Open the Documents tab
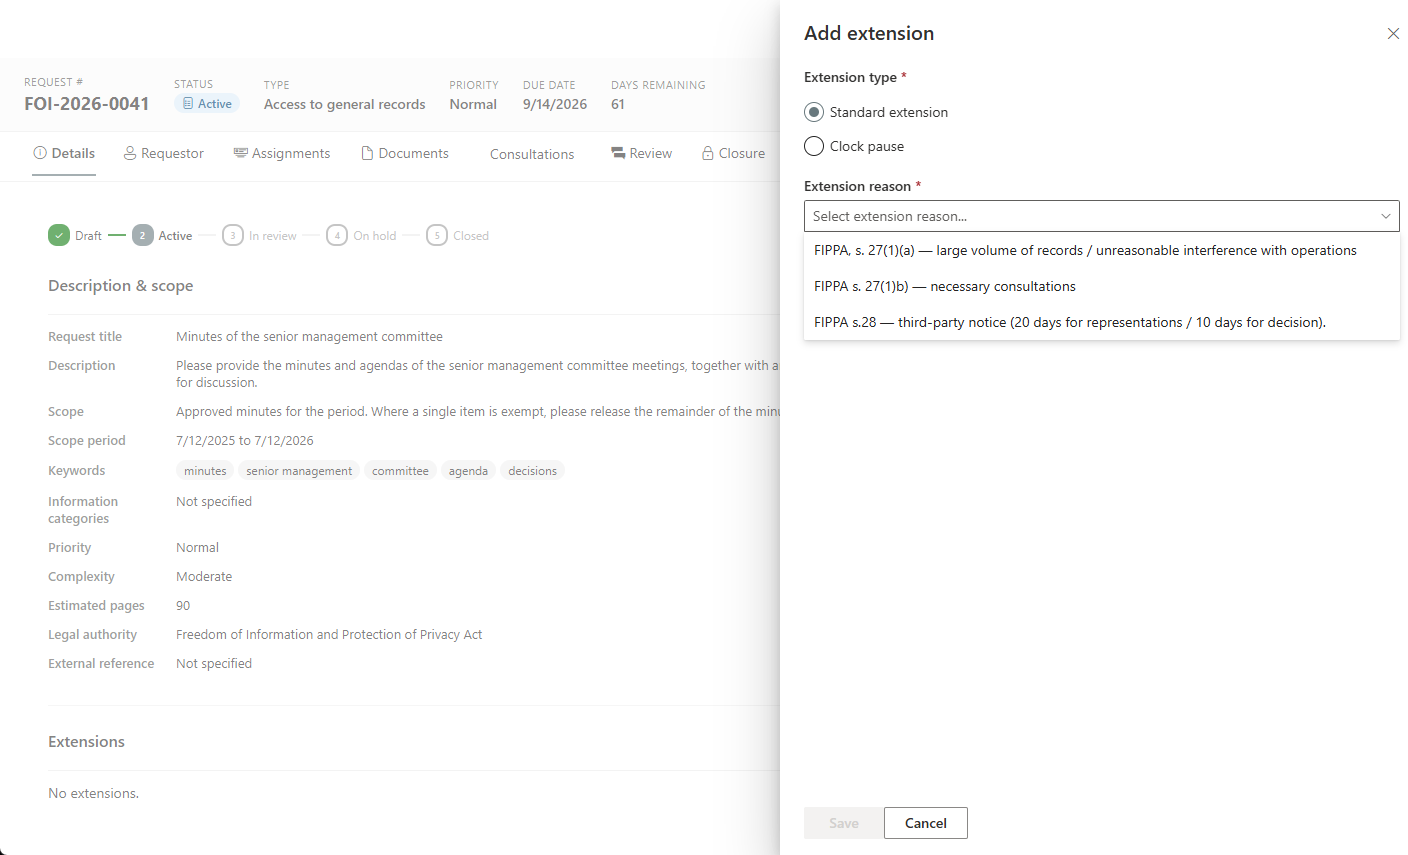This screenshot has height=855, width=1408. pyautogui.click(x=405, y=153)
